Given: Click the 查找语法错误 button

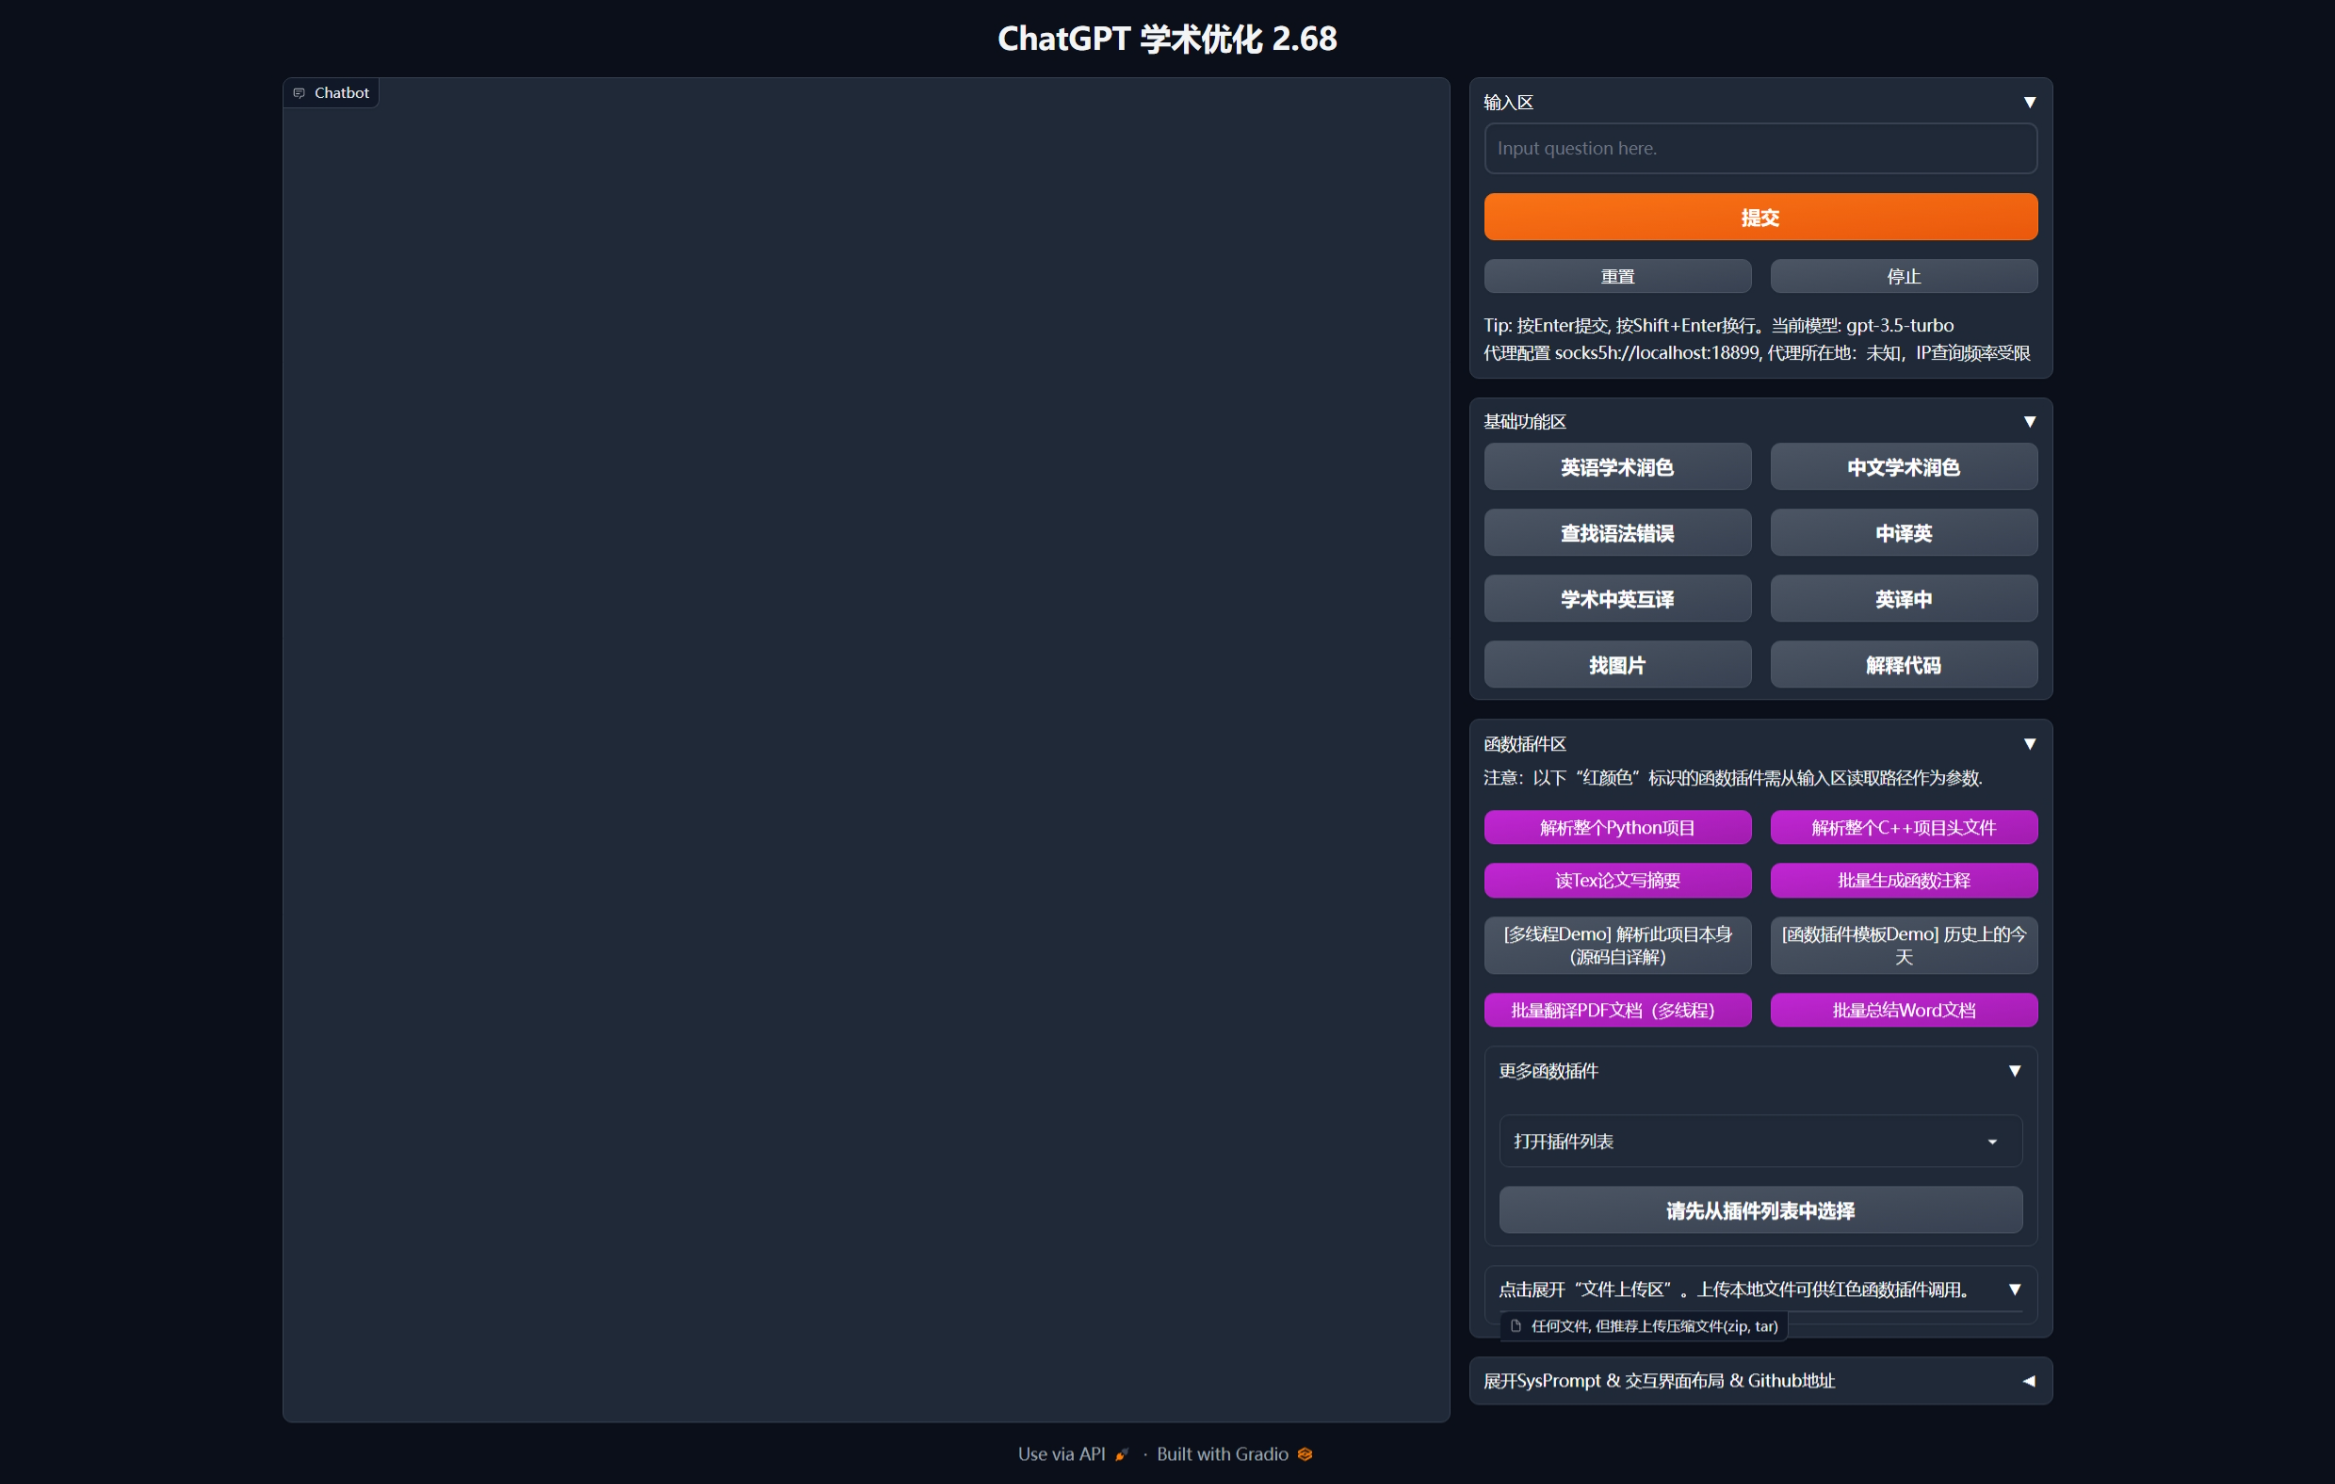Looking at the screenshot, I should (1617, 533).
